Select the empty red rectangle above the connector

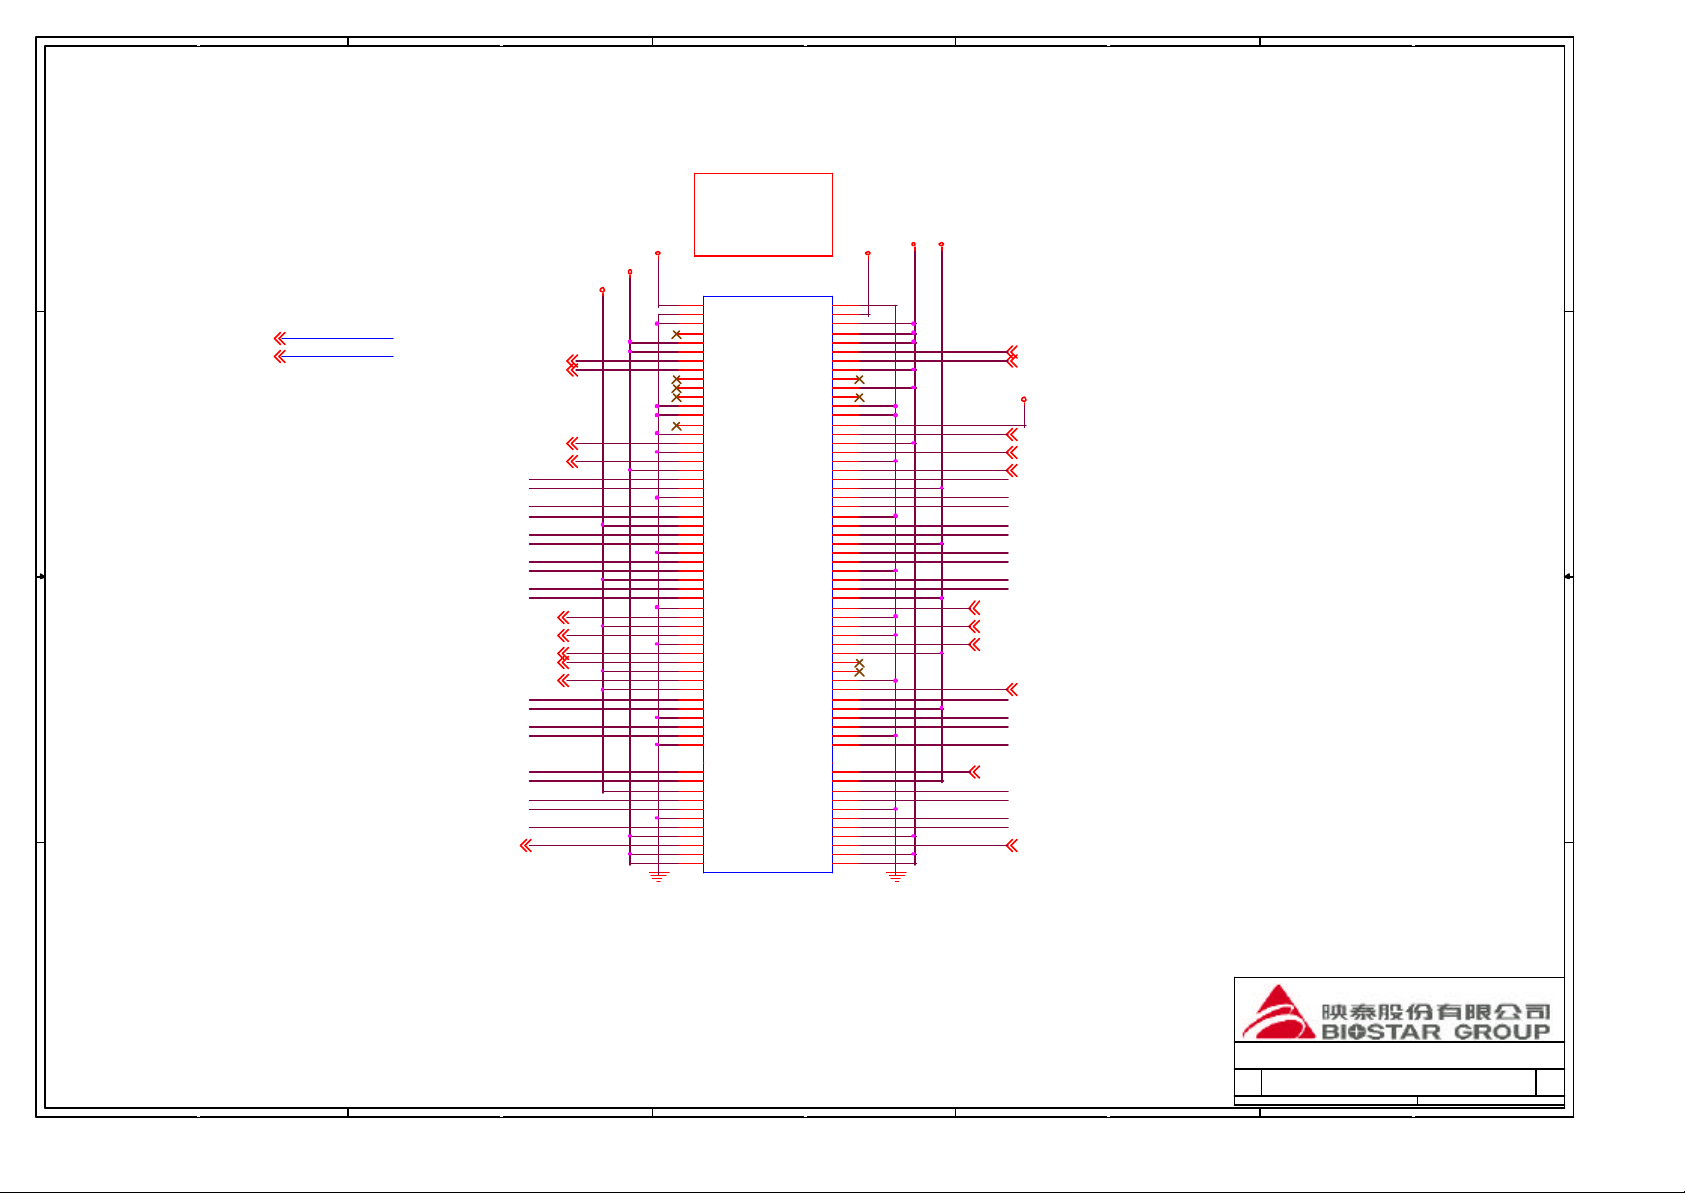763,214
